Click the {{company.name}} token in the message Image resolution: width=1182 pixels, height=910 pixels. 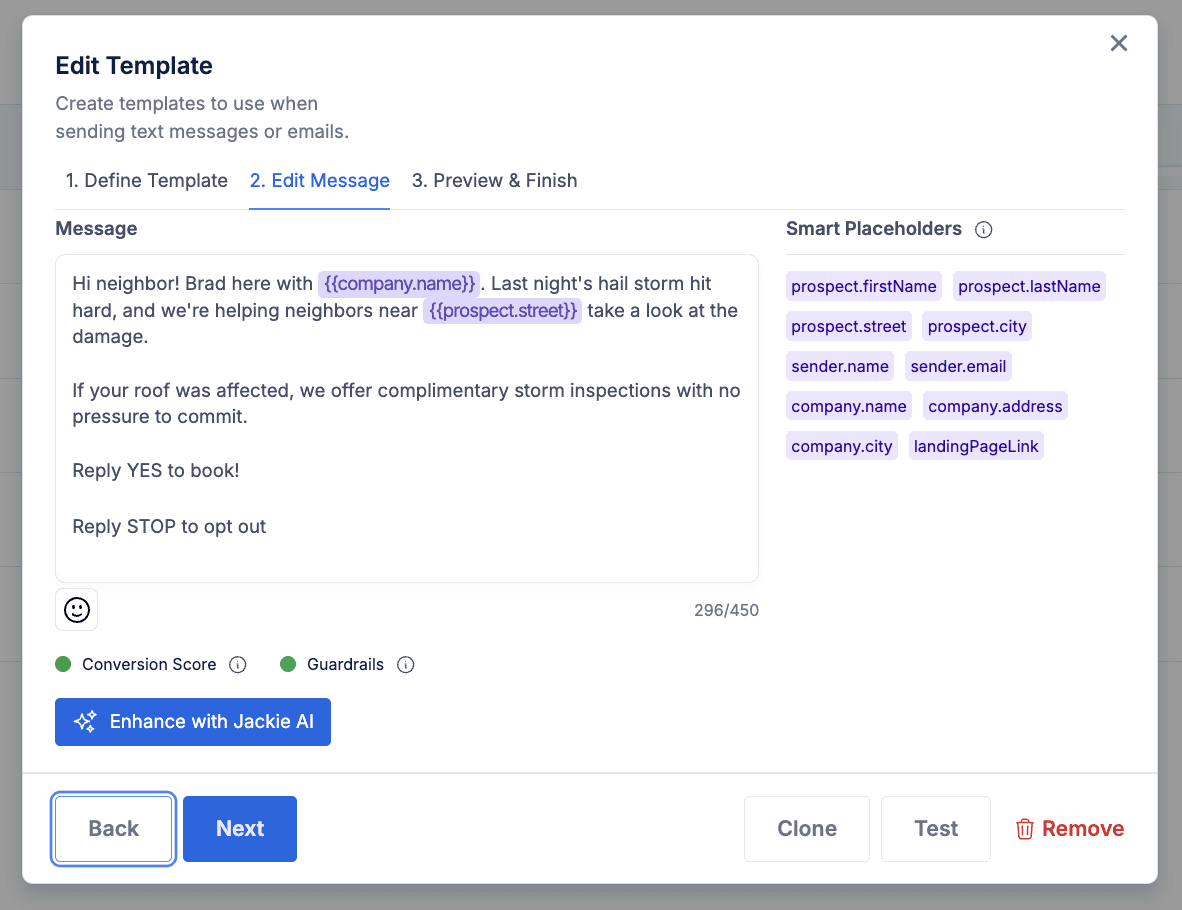[400, 283]
